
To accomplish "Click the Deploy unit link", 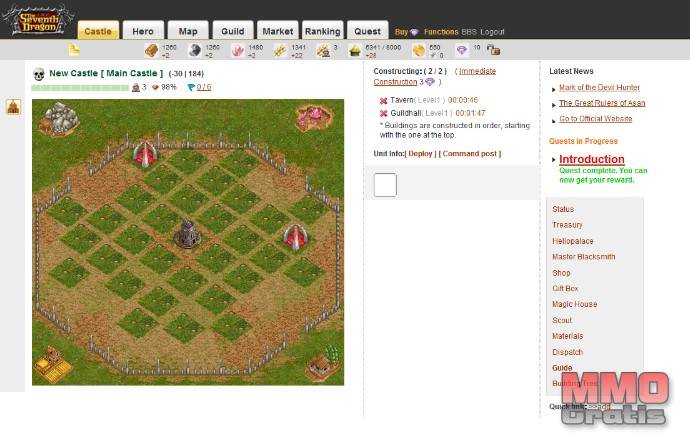I will 420,154.
